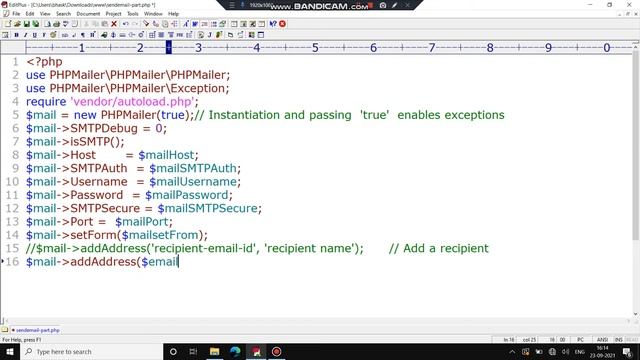
Task: Apply Underline with the U icon
Action: coord(35,35)
